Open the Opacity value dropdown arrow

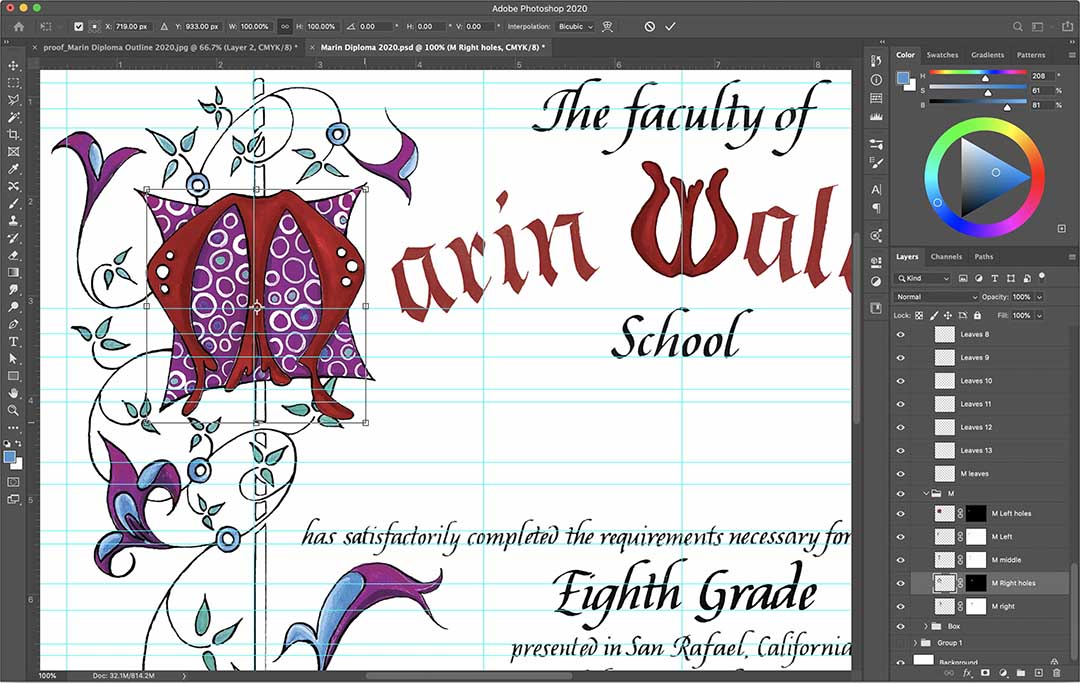click(x=1039, y=297)
